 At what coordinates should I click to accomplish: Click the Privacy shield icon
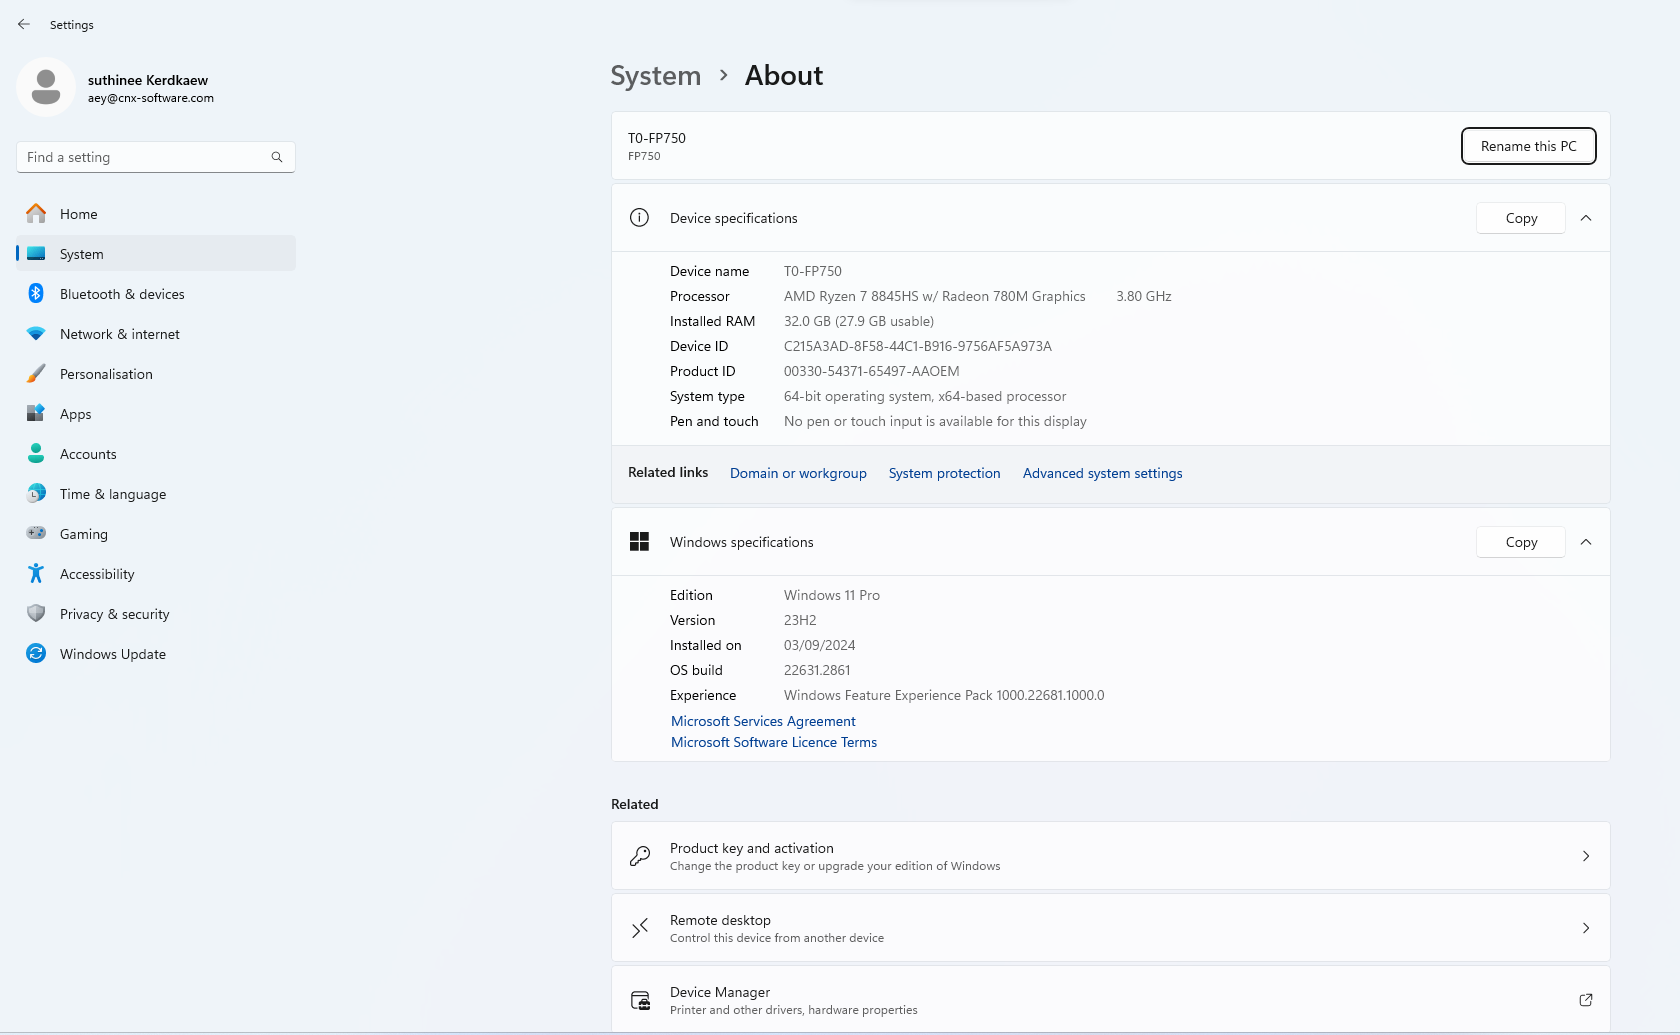click(x=36, y=613)
